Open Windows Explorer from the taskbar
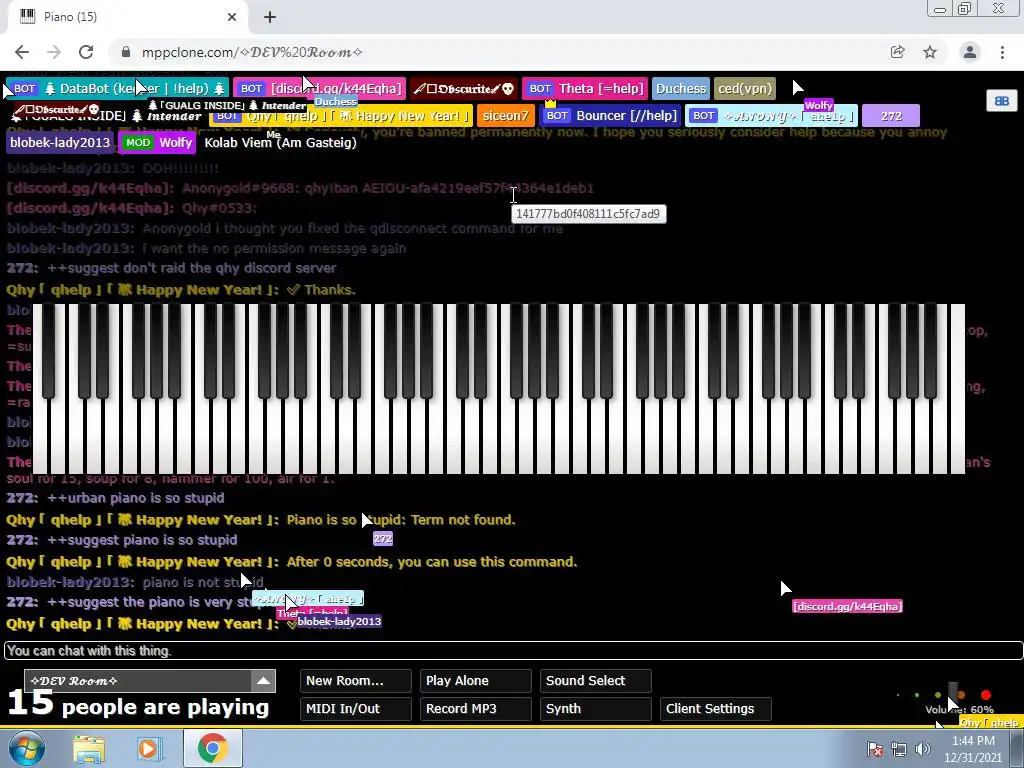 89,749
